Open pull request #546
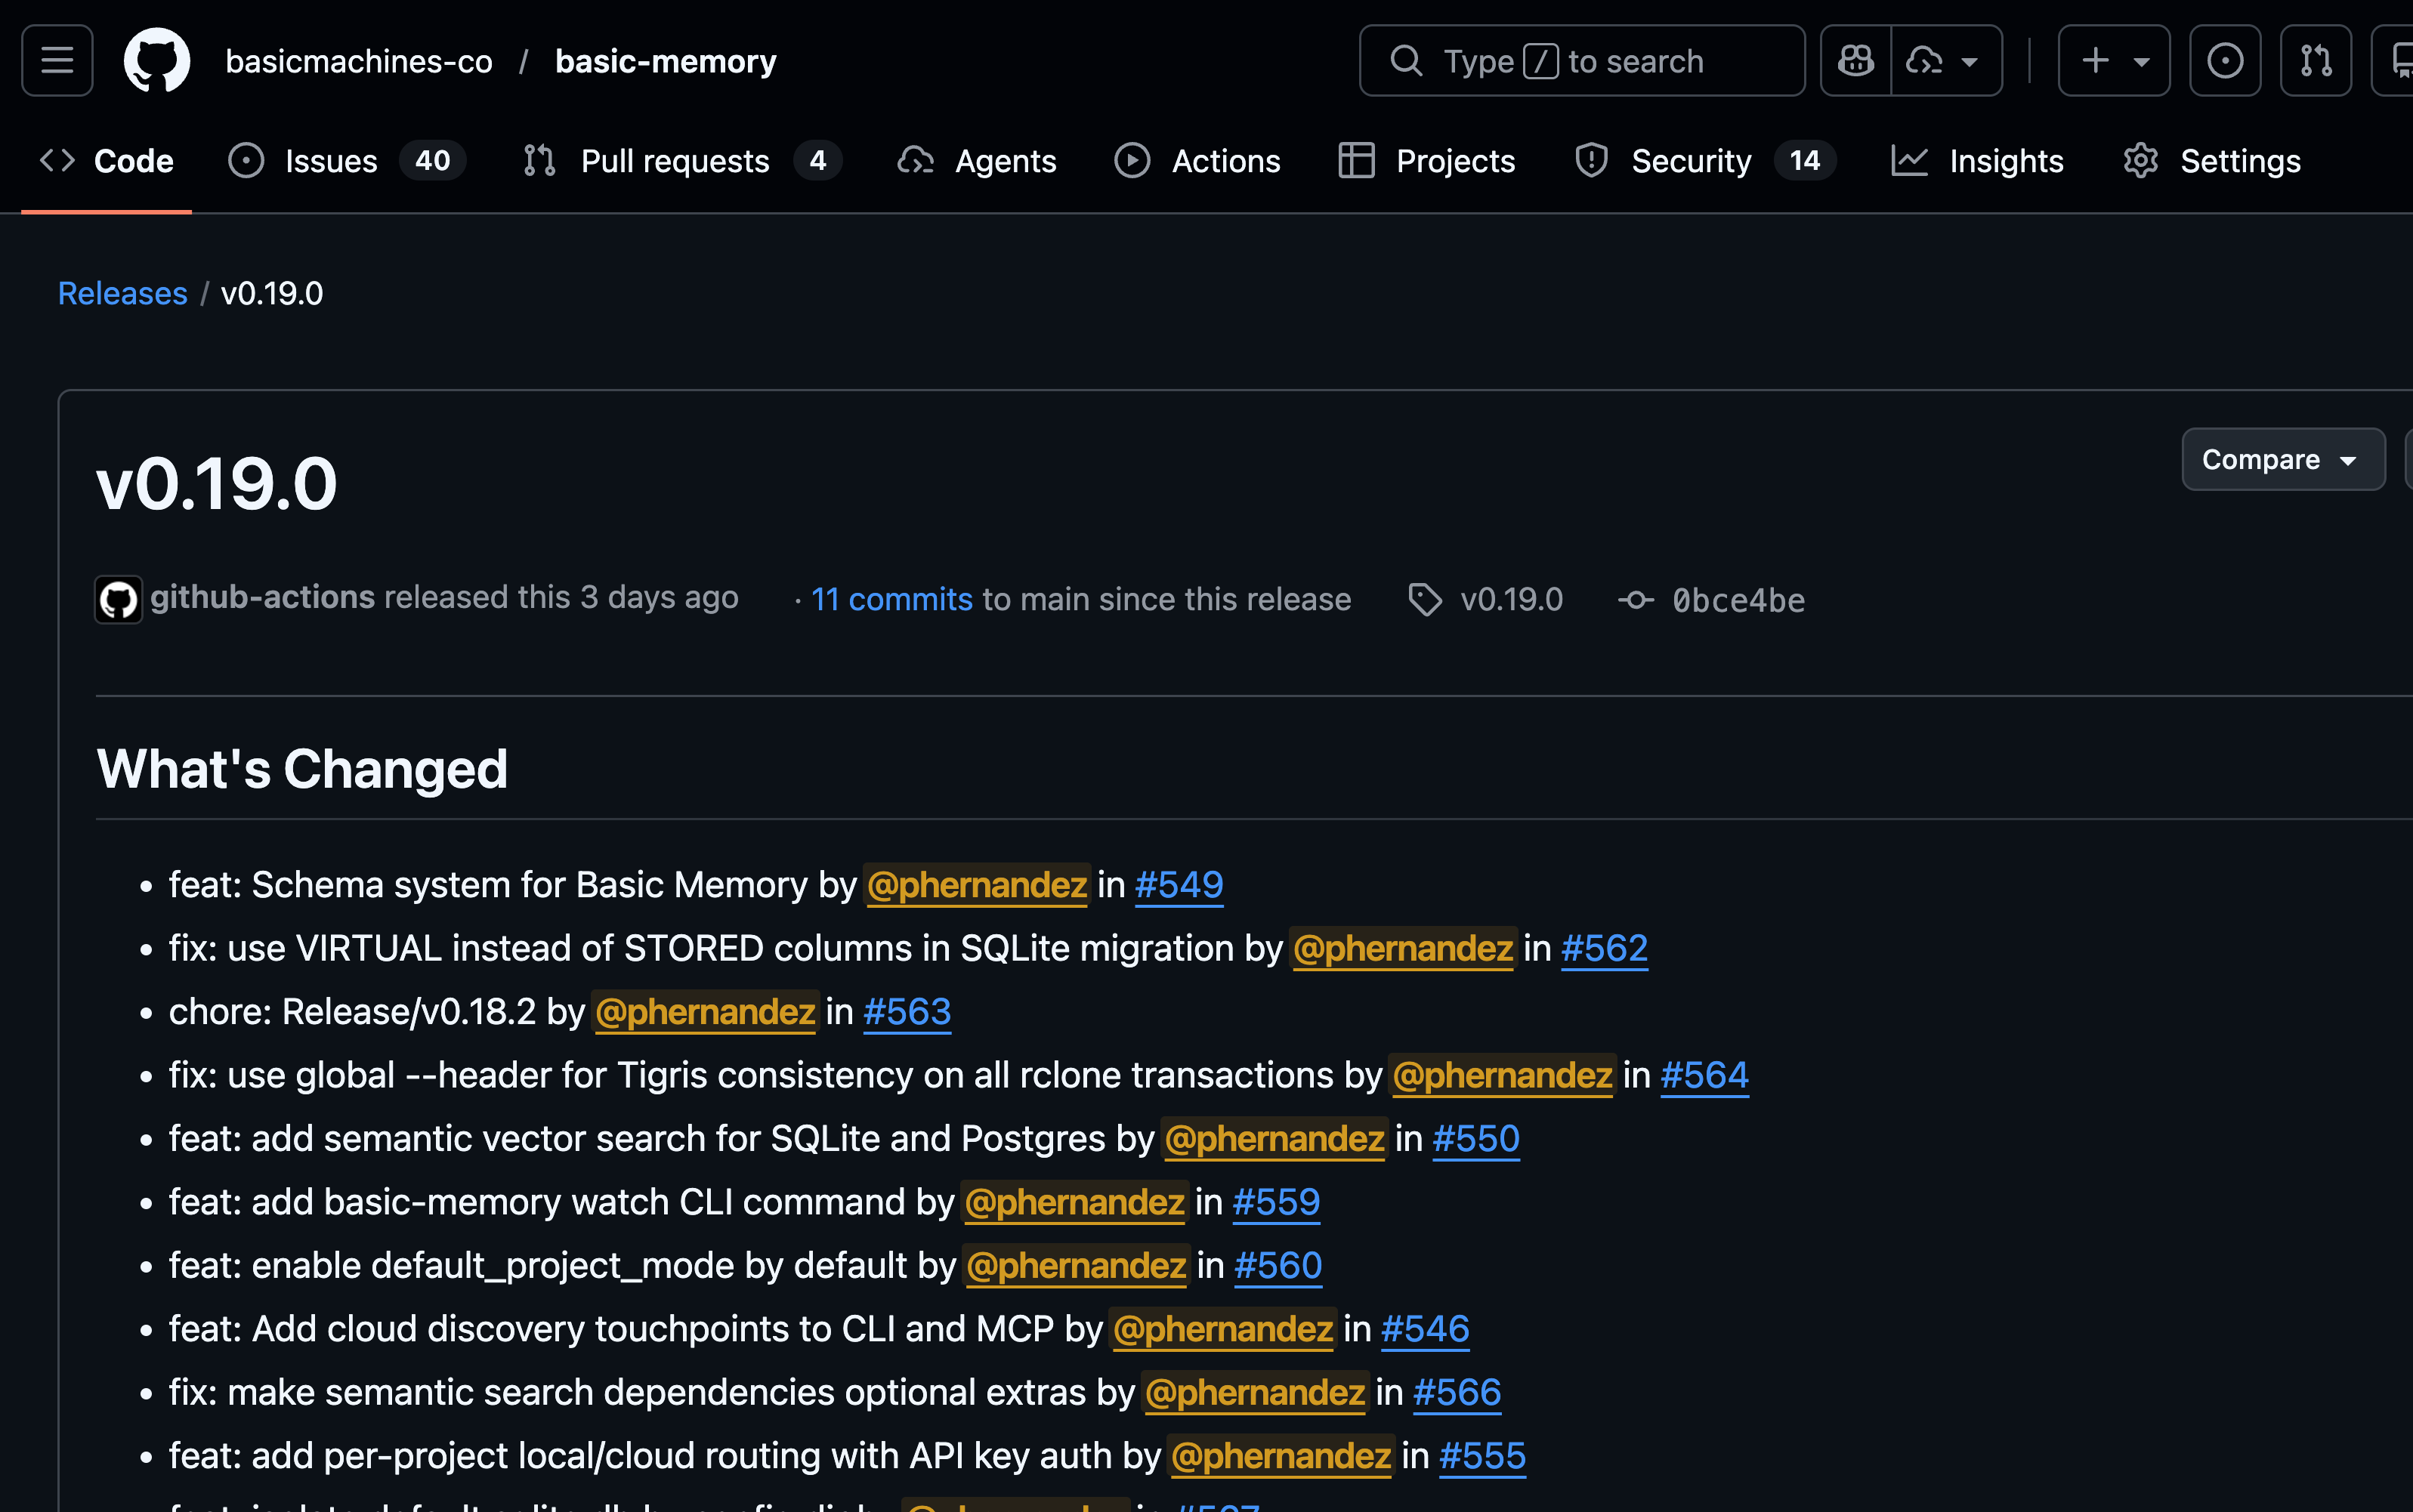2413x1512 pixels. 1425,1329
